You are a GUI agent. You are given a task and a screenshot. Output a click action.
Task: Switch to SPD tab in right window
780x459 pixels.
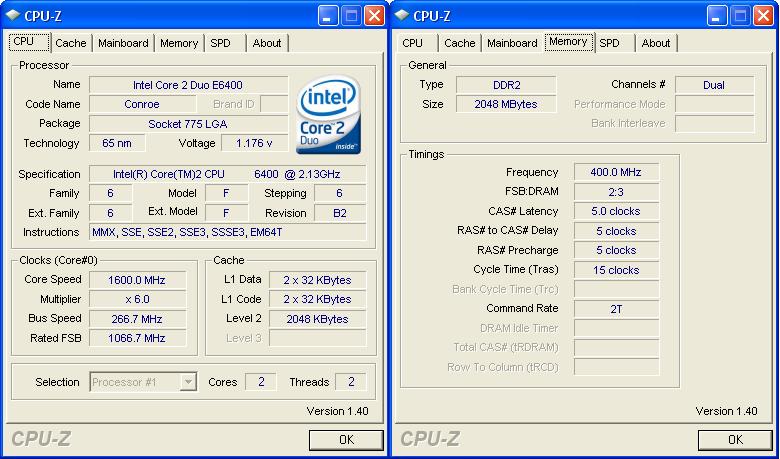pos(609,43)
